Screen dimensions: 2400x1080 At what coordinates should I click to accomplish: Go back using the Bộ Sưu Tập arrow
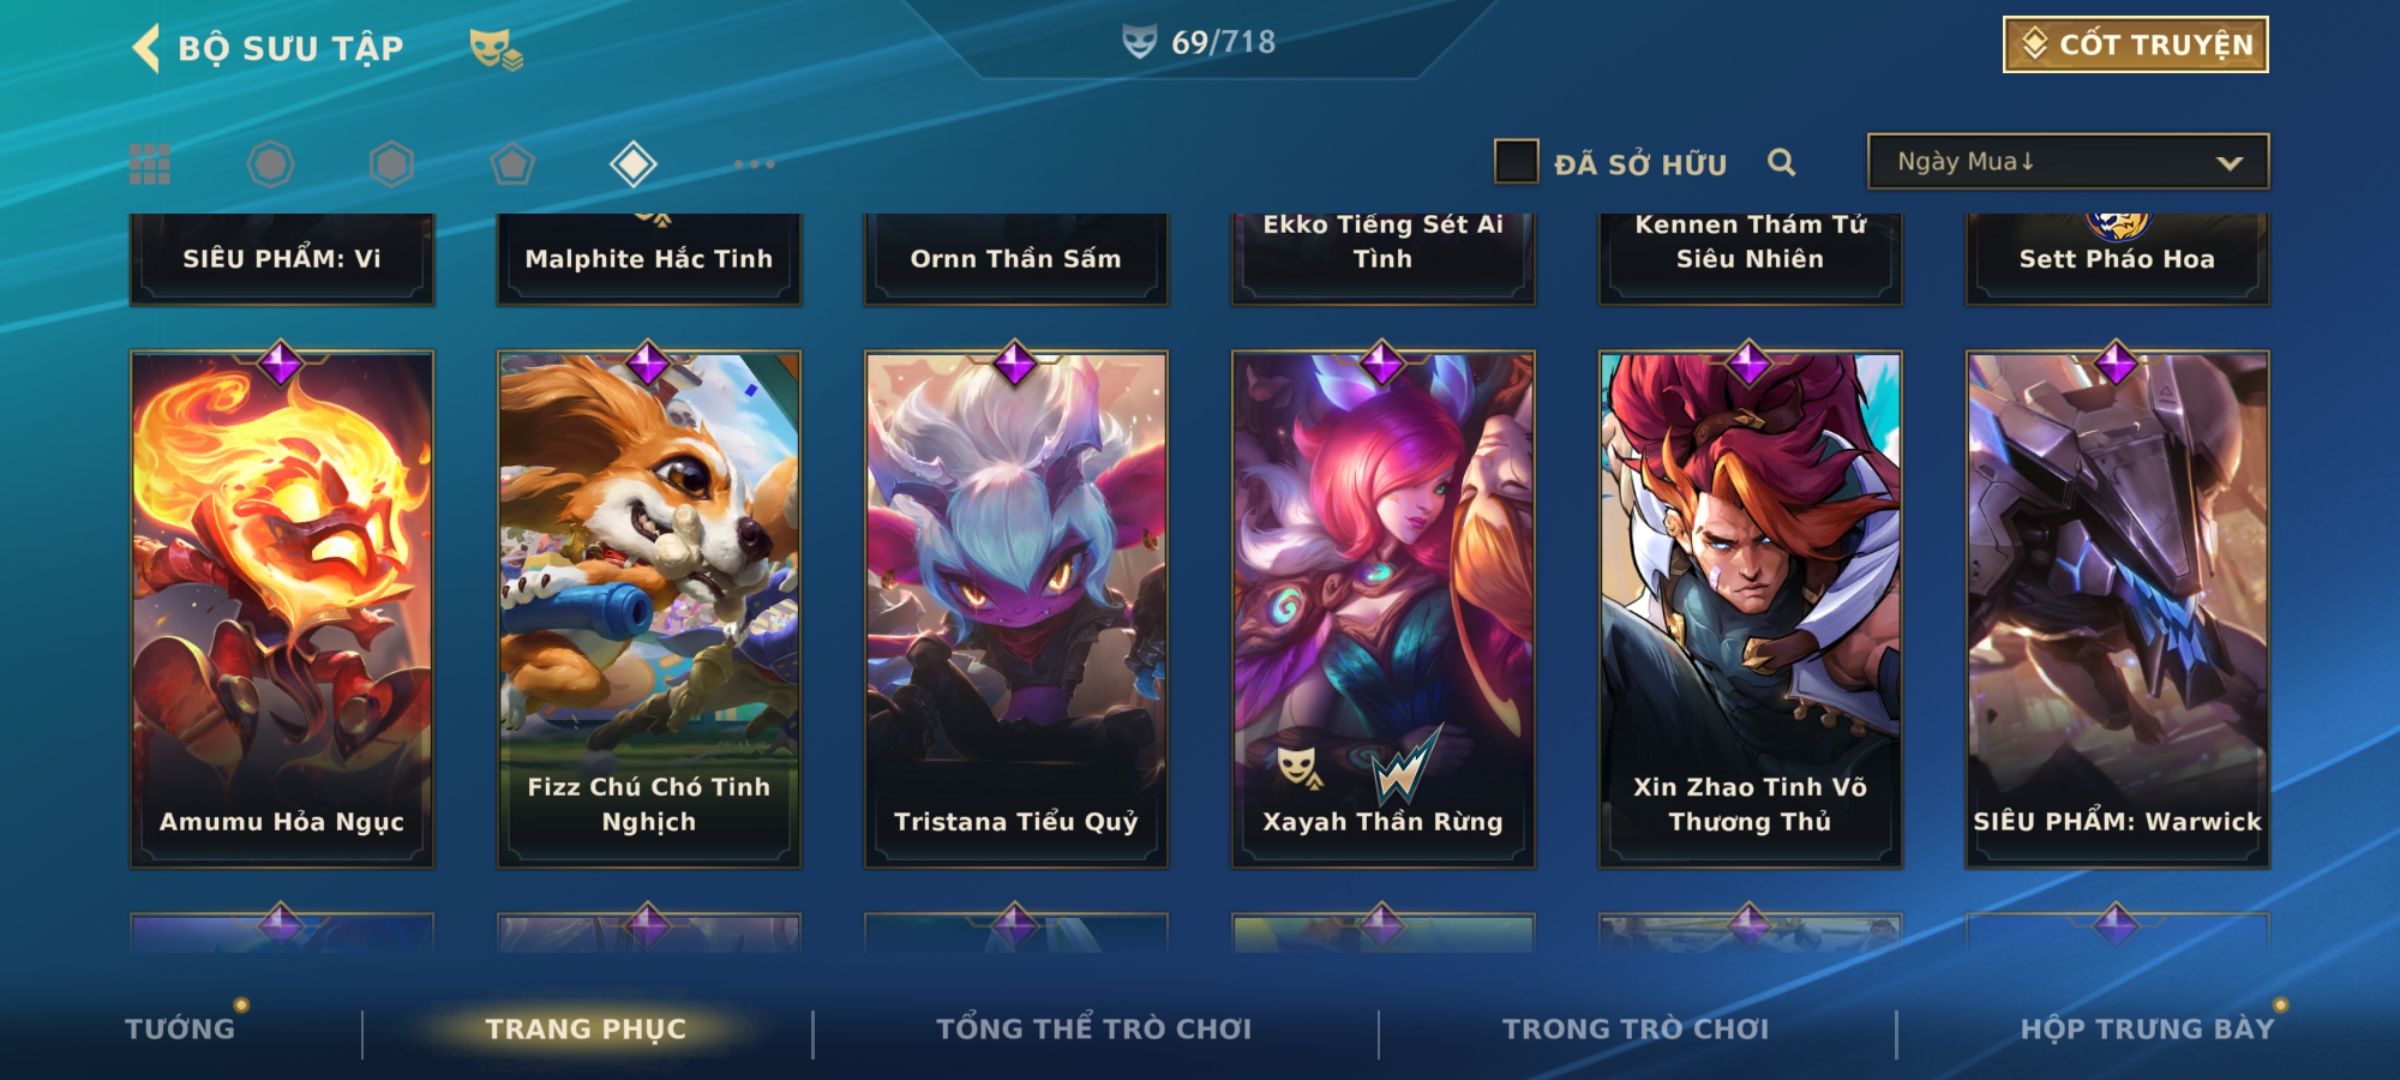coord(146,48)
